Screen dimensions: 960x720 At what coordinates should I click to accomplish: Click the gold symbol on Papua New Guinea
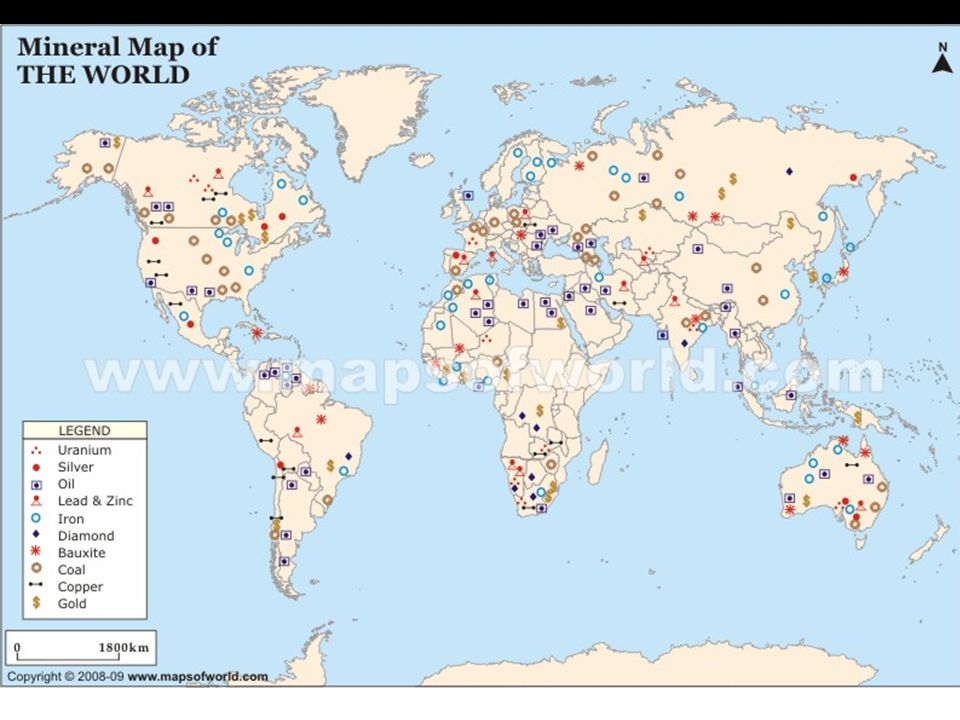click(858, 419)
